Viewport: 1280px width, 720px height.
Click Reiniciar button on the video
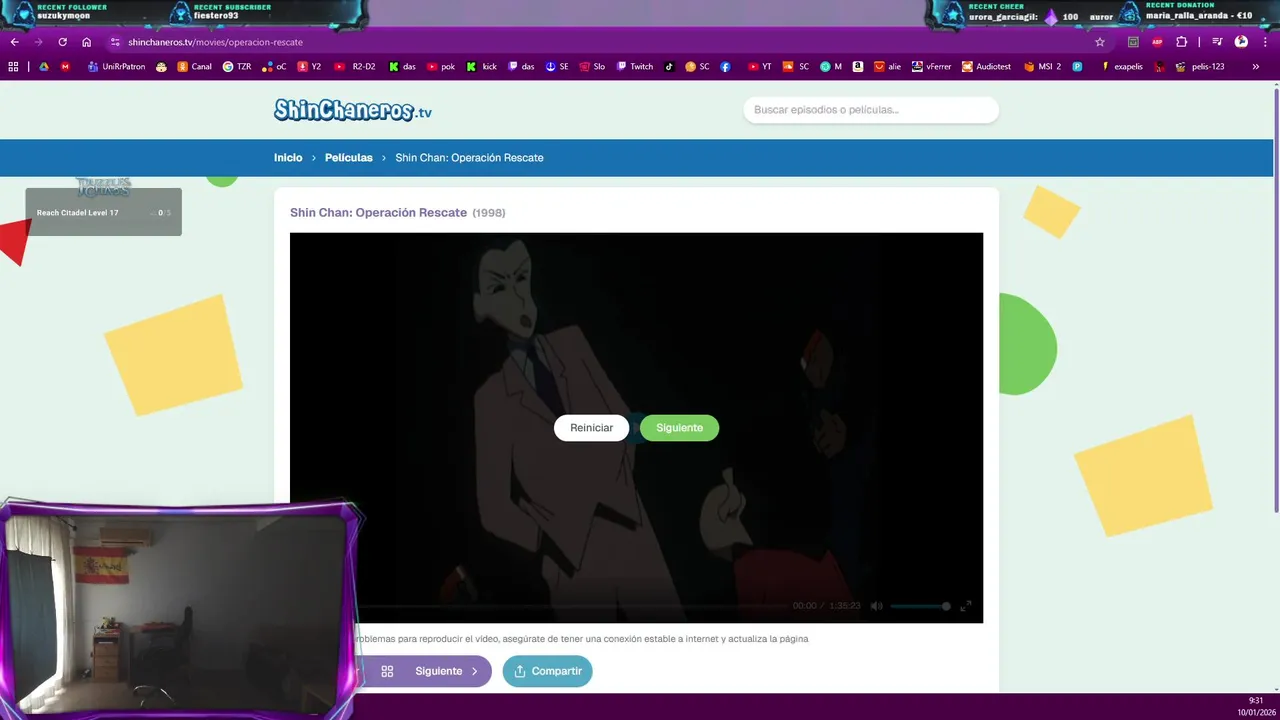(x=591, y=428)
